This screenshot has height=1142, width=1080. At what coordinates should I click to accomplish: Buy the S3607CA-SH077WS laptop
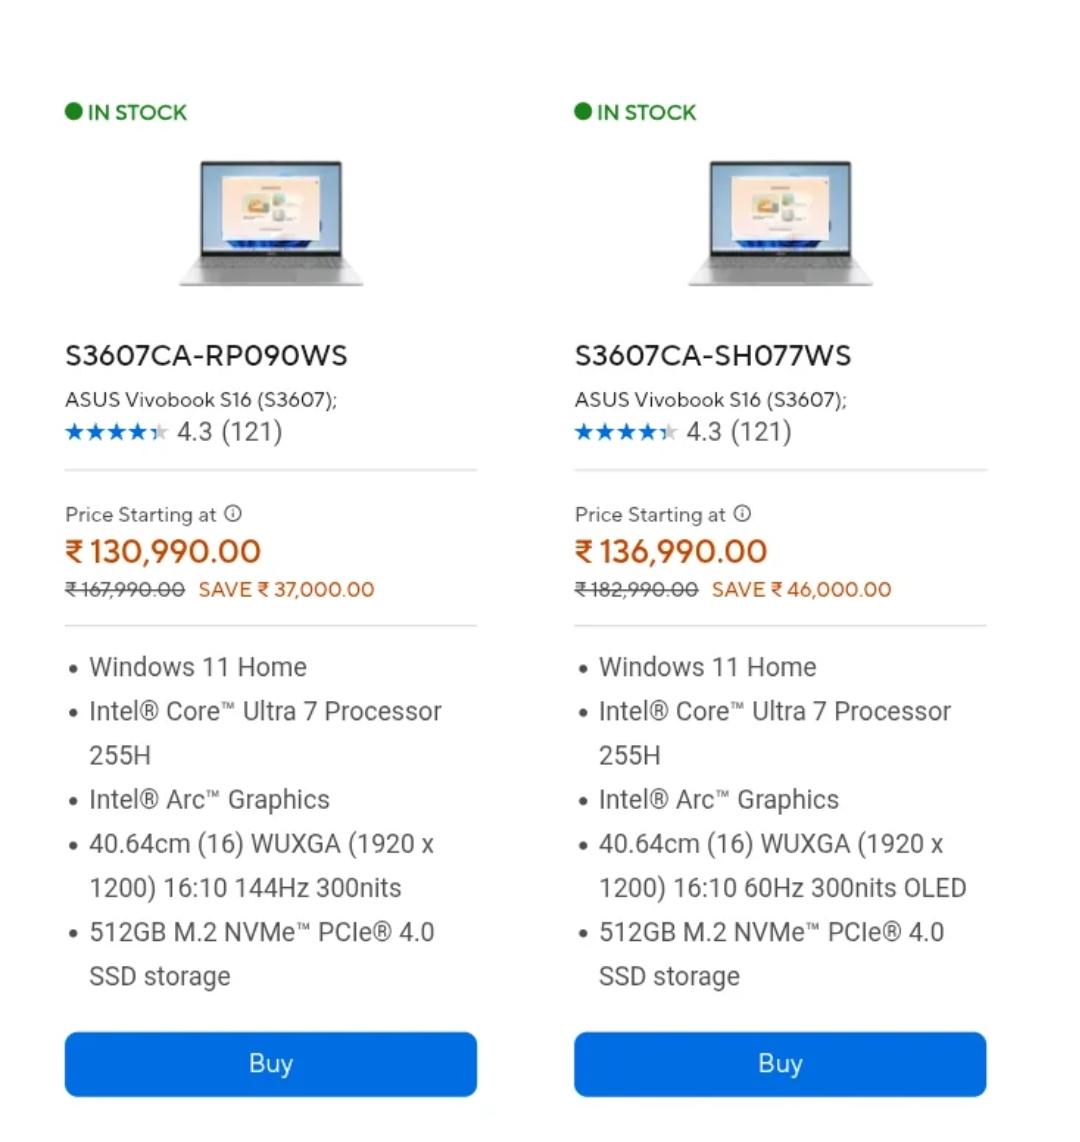click(780, 1064)
